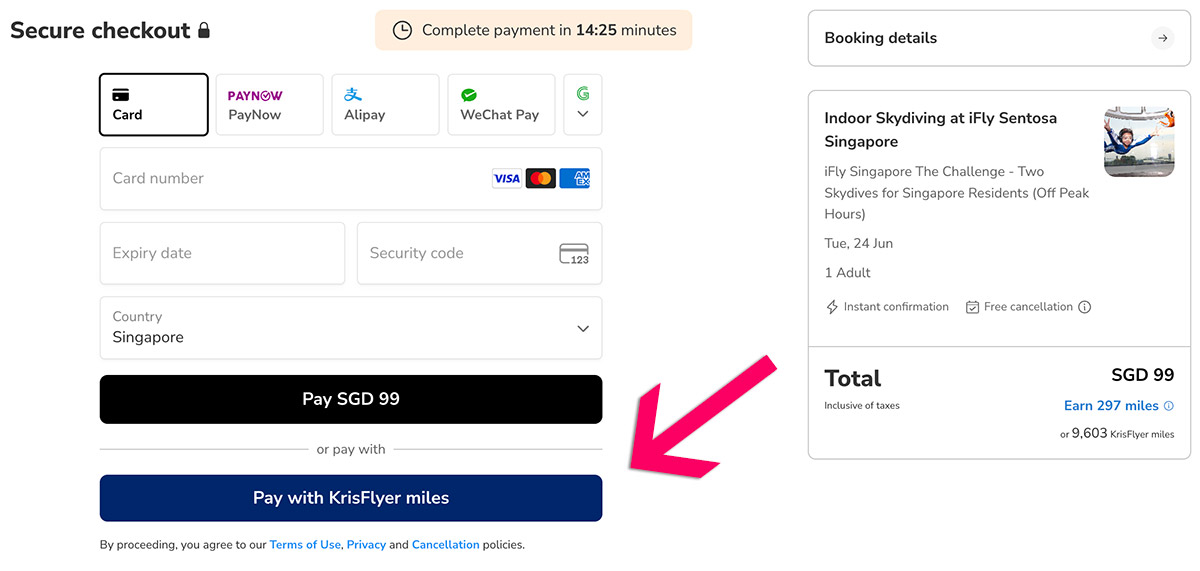Click the iFly Sentosa activity thumbnail

(x=1139, y=142)
